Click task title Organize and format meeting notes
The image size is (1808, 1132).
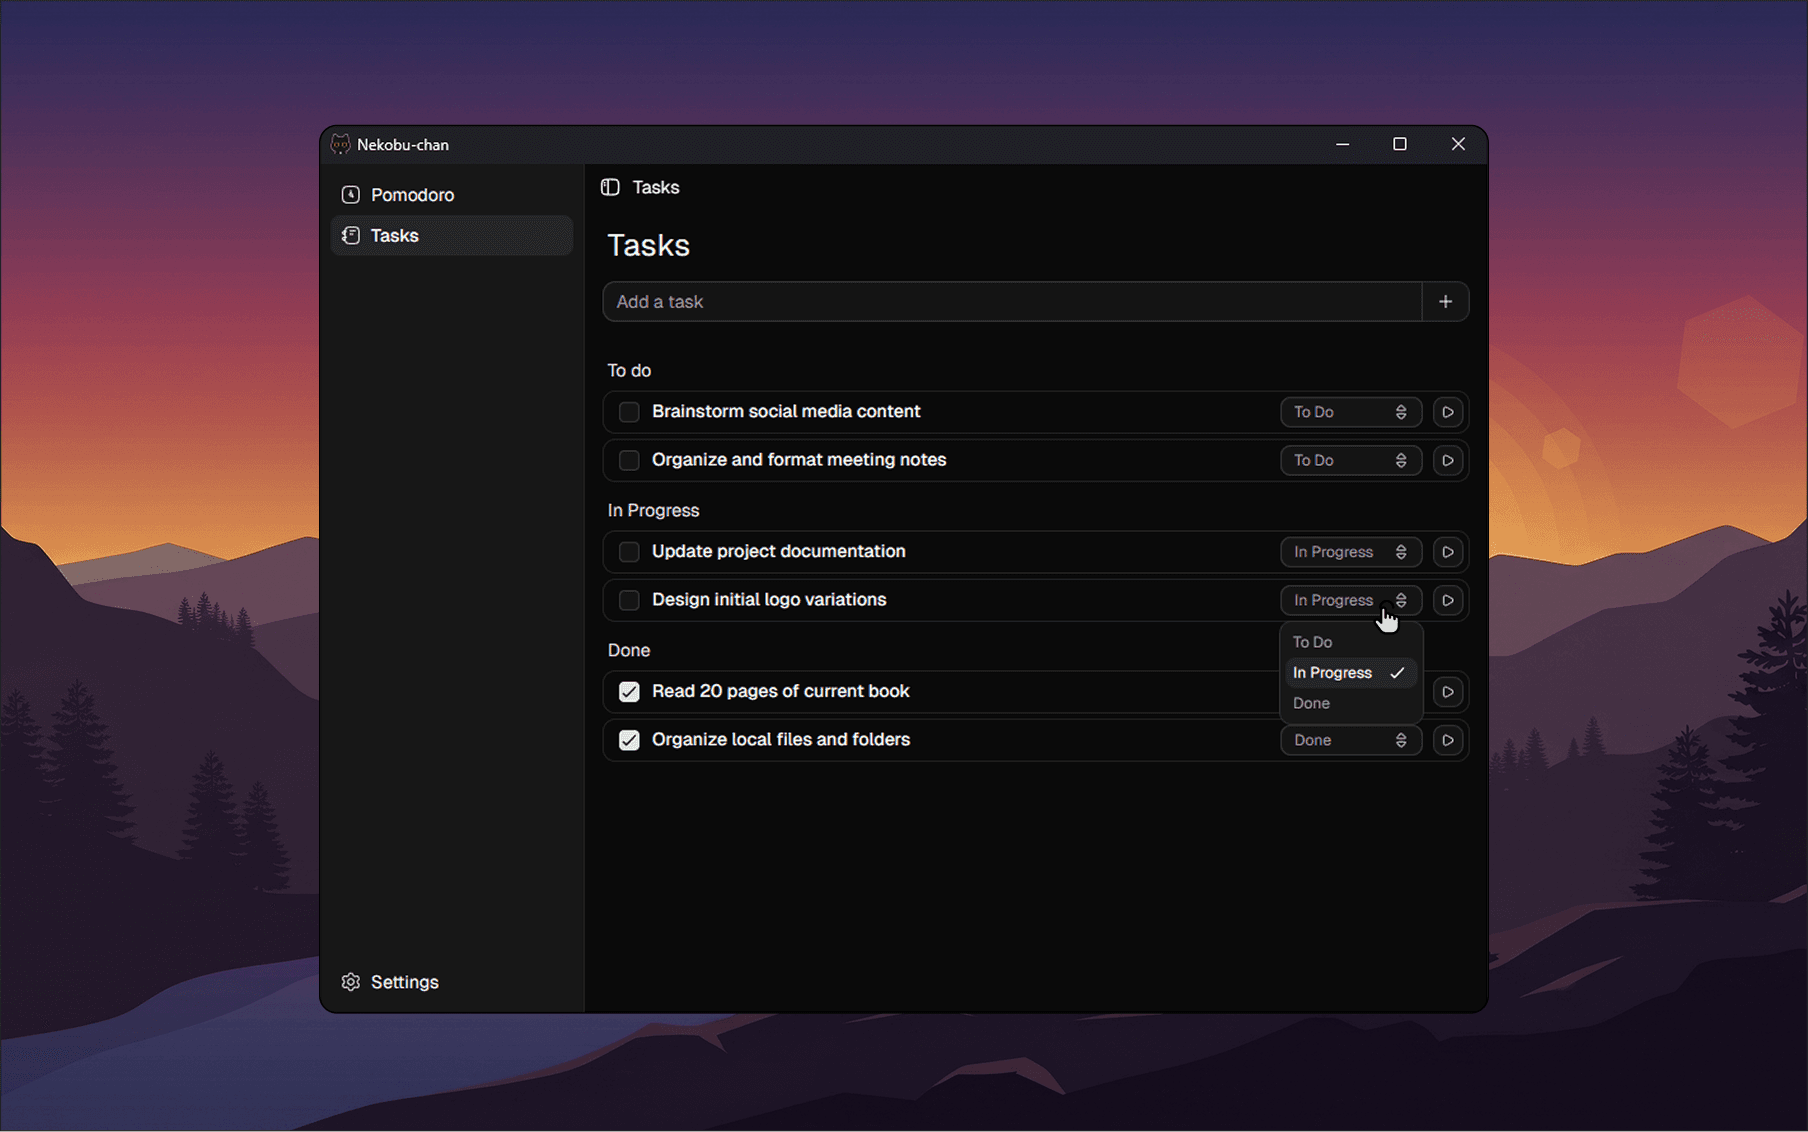click(x=799, y=460)
